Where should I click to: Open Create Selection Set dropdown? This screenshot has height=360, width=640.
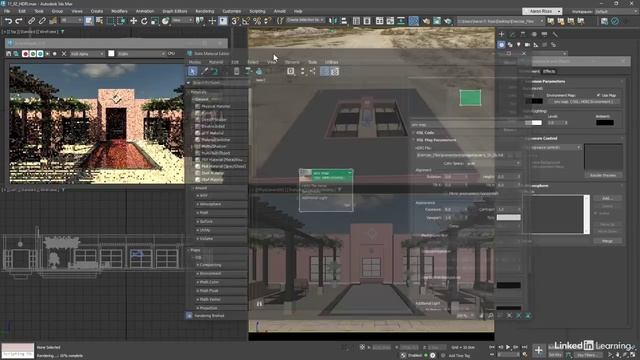[305, 20]
